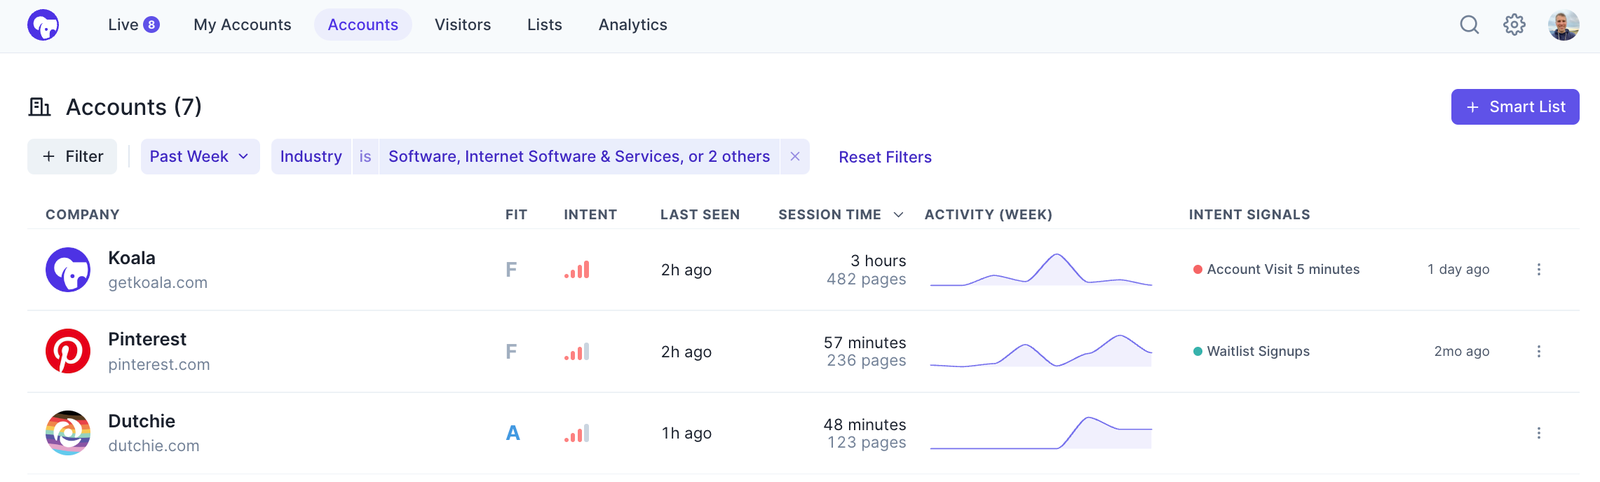Click the Reset Filters link
This screenshot has width=1600, height=482.
[885, 157]
